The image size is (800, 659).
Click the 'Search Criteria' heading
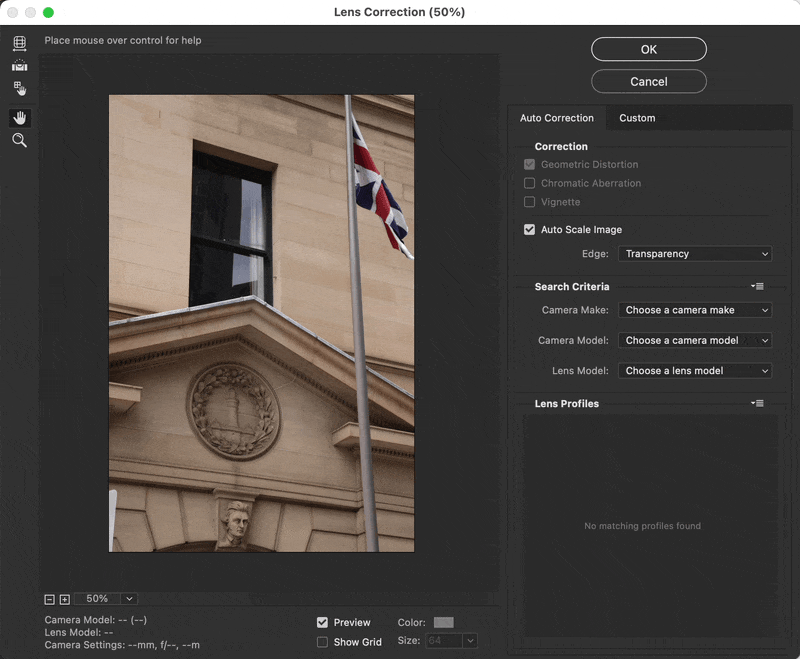[571, 287]
